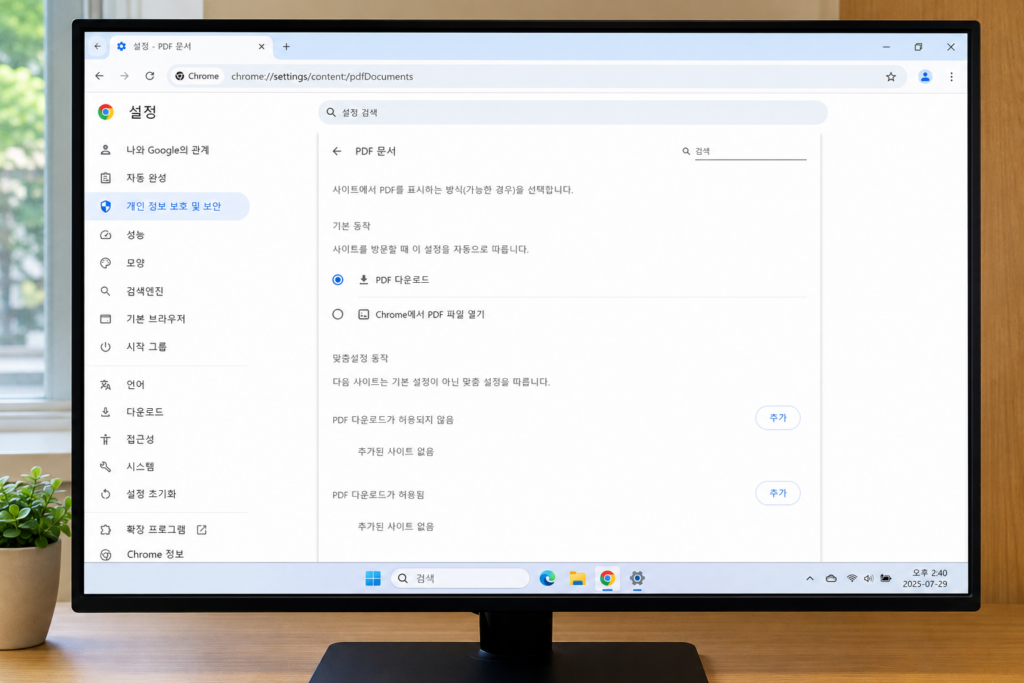The image size is (1024, 683).
Task: Reload the page with the refresh icon
Action: [x=150, y=76]
